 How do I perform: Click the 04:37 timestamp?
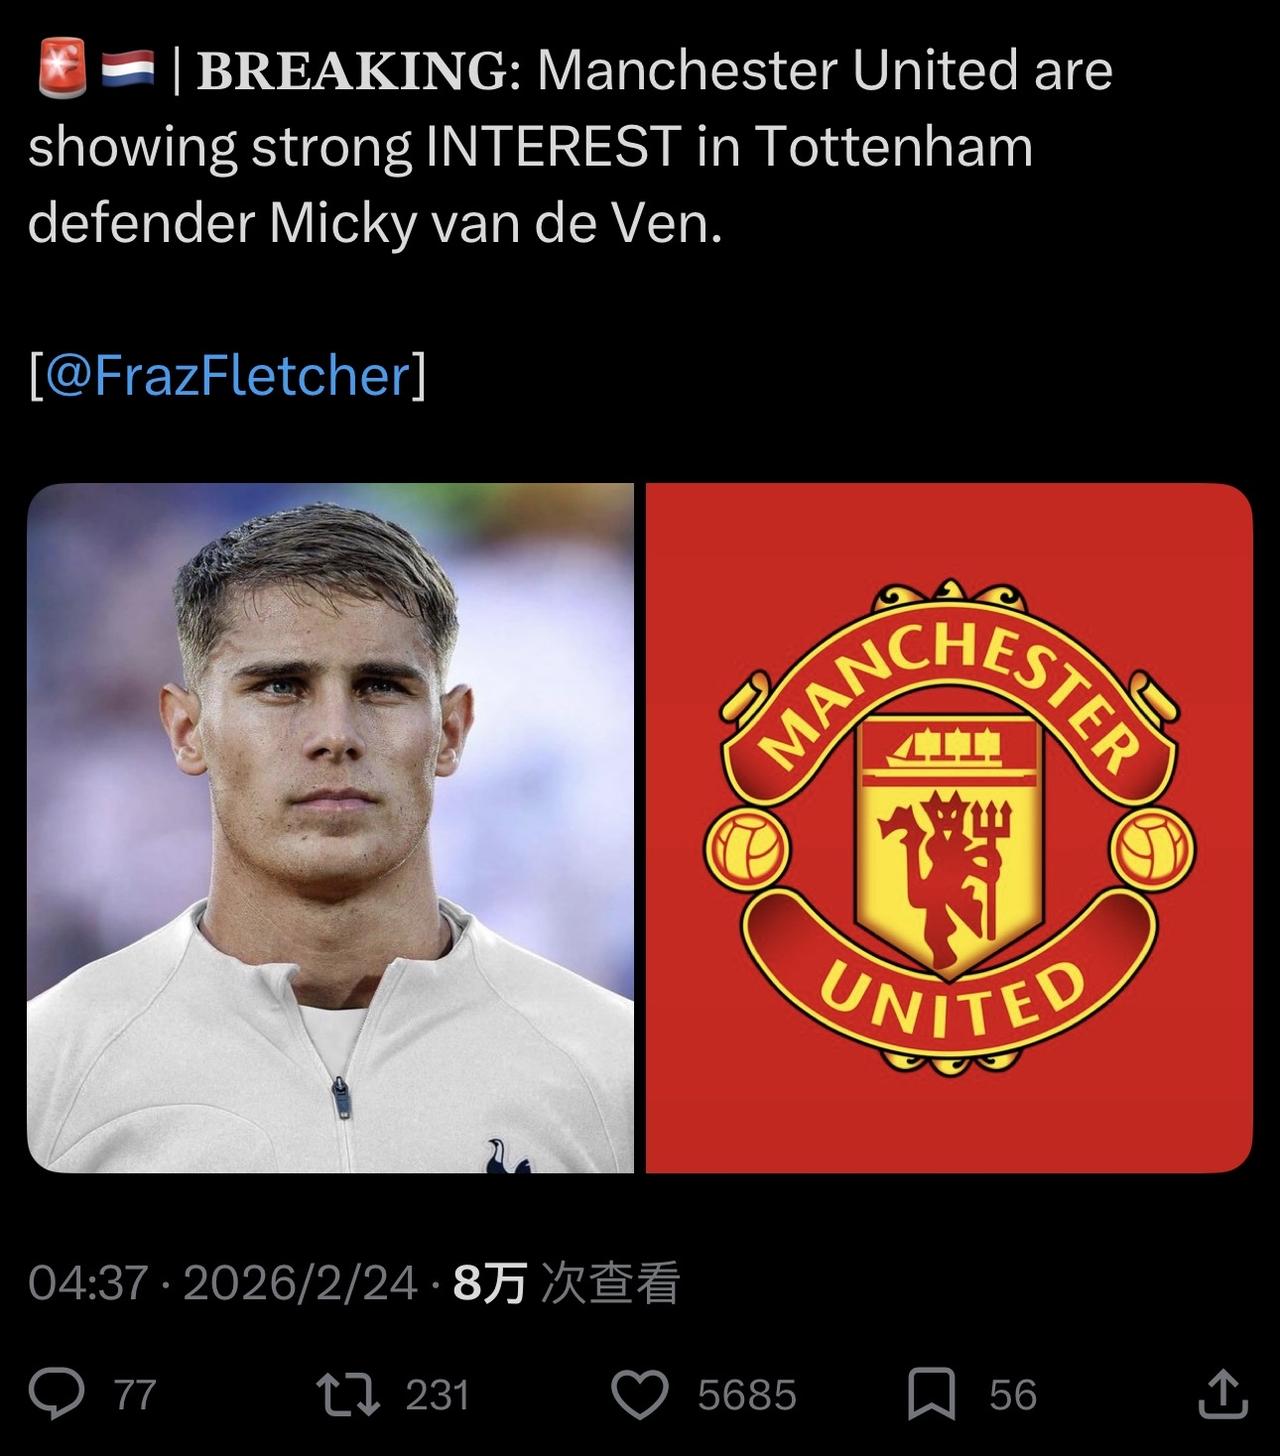(88, 1283)
